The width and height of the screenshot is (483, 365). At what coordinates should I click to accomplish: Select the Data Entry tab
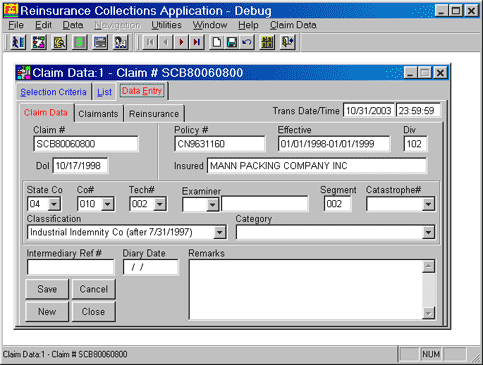click(x=142, y=91)
